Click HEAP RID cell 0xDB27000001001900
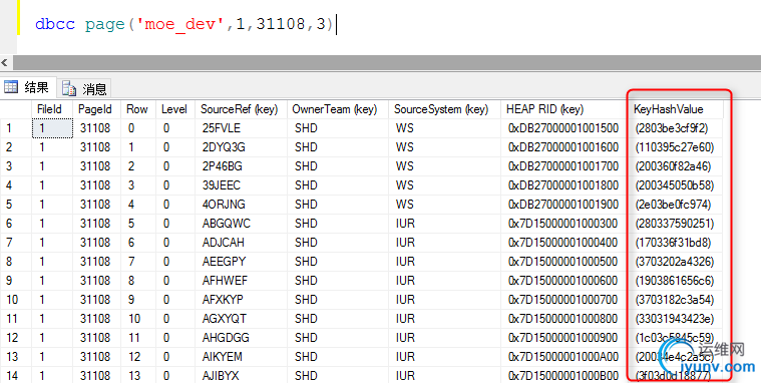 click(563, 204)
